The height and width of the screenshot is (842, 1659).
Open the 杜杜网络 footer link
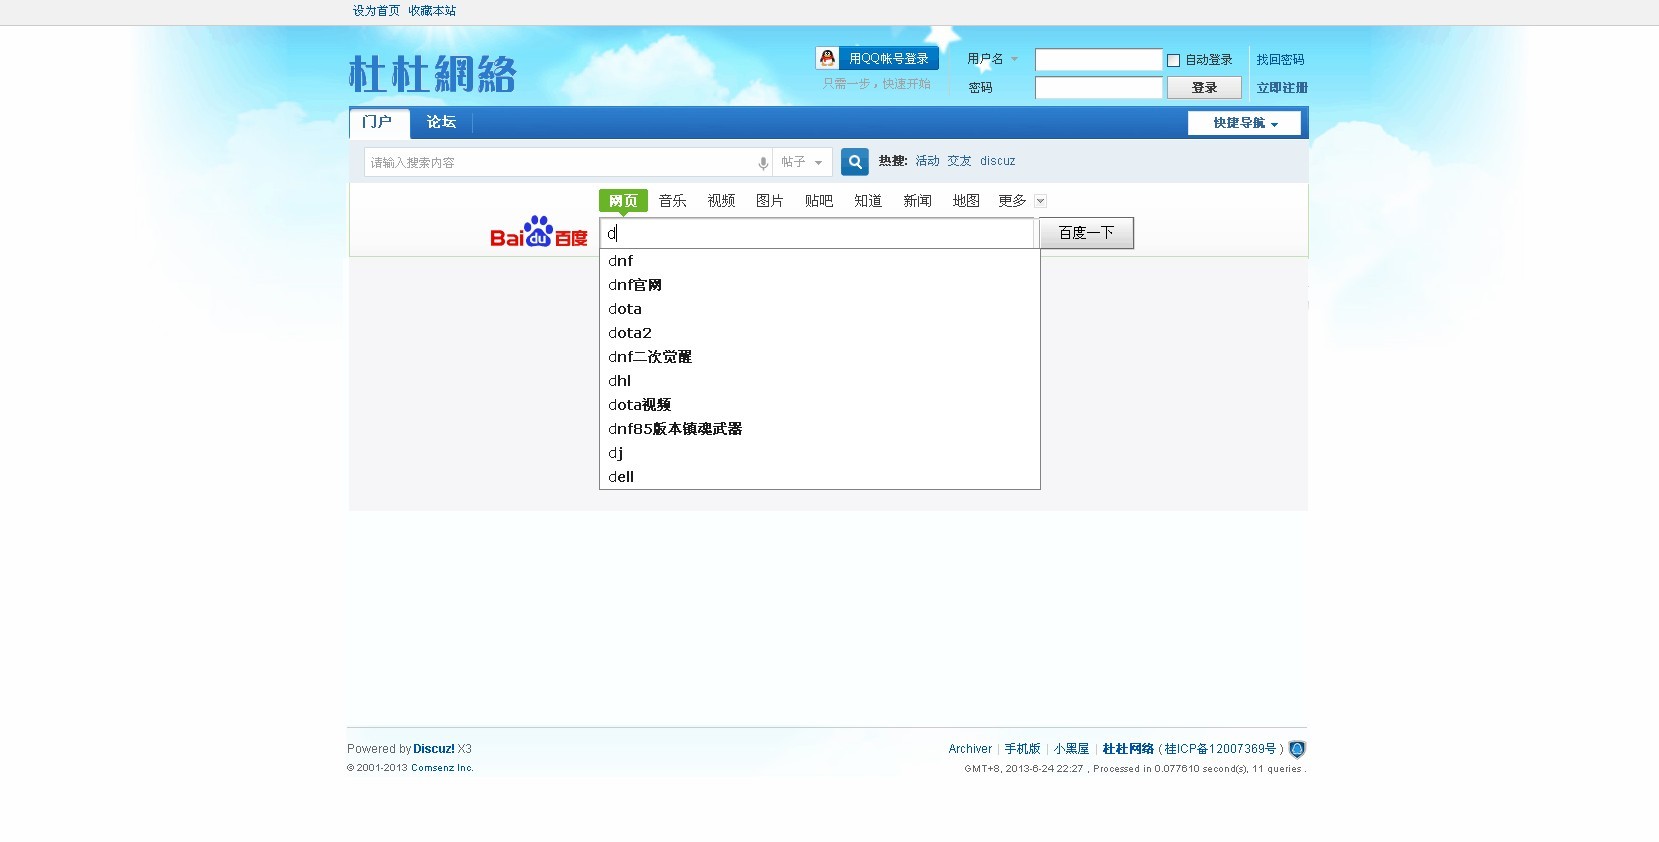(1128, 749)
